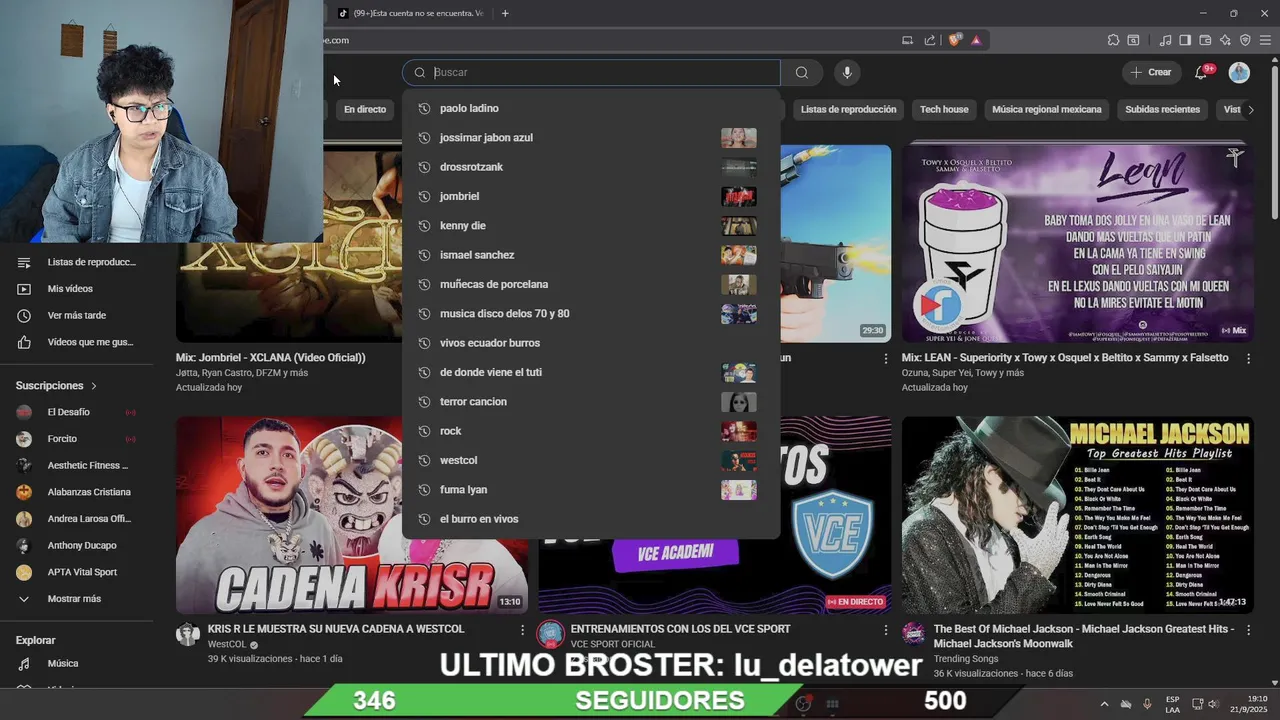Select the Subidas recientes chip

1162,110
